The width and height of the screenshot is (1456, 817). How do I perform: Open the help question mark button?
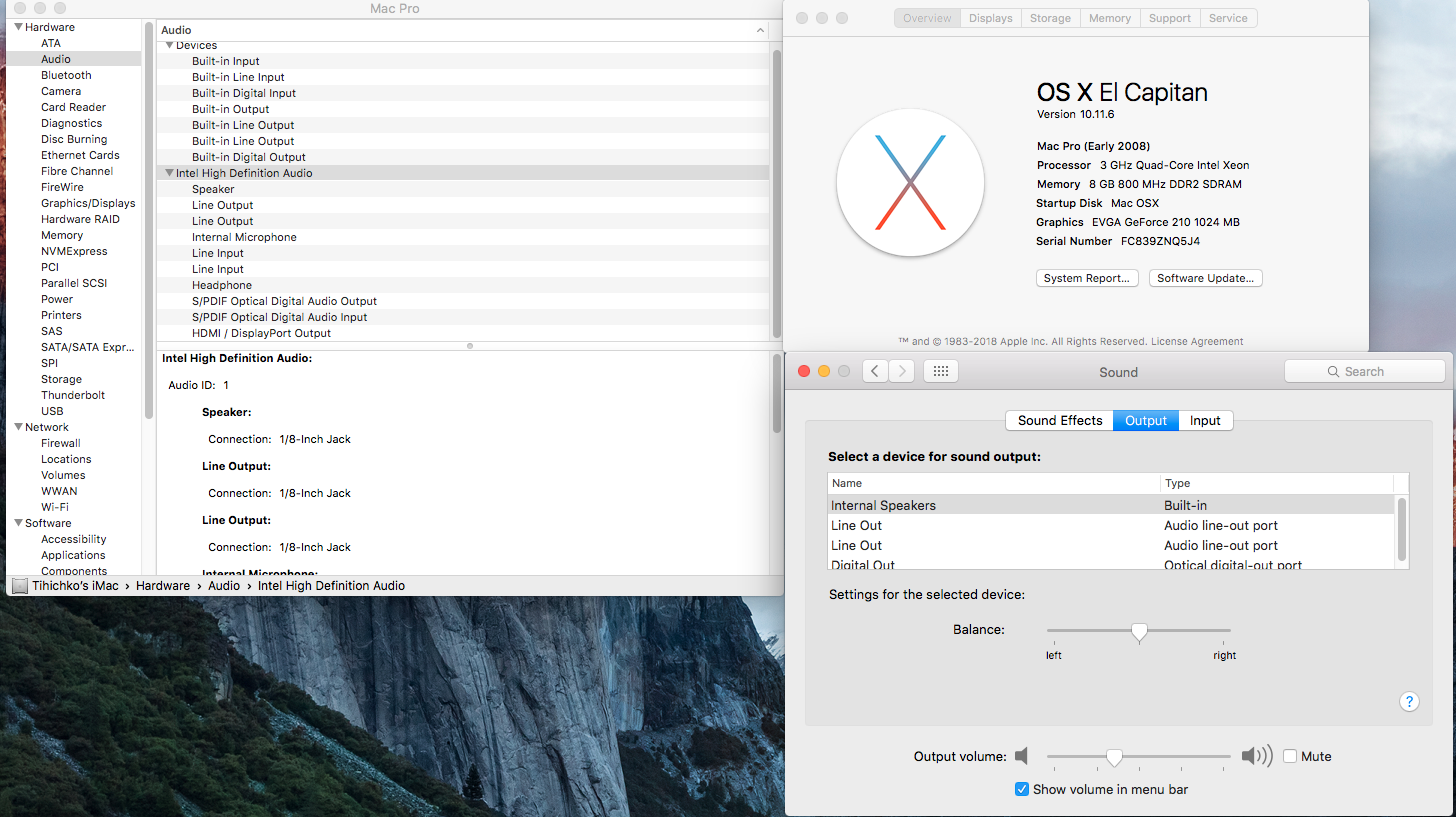1408,702
